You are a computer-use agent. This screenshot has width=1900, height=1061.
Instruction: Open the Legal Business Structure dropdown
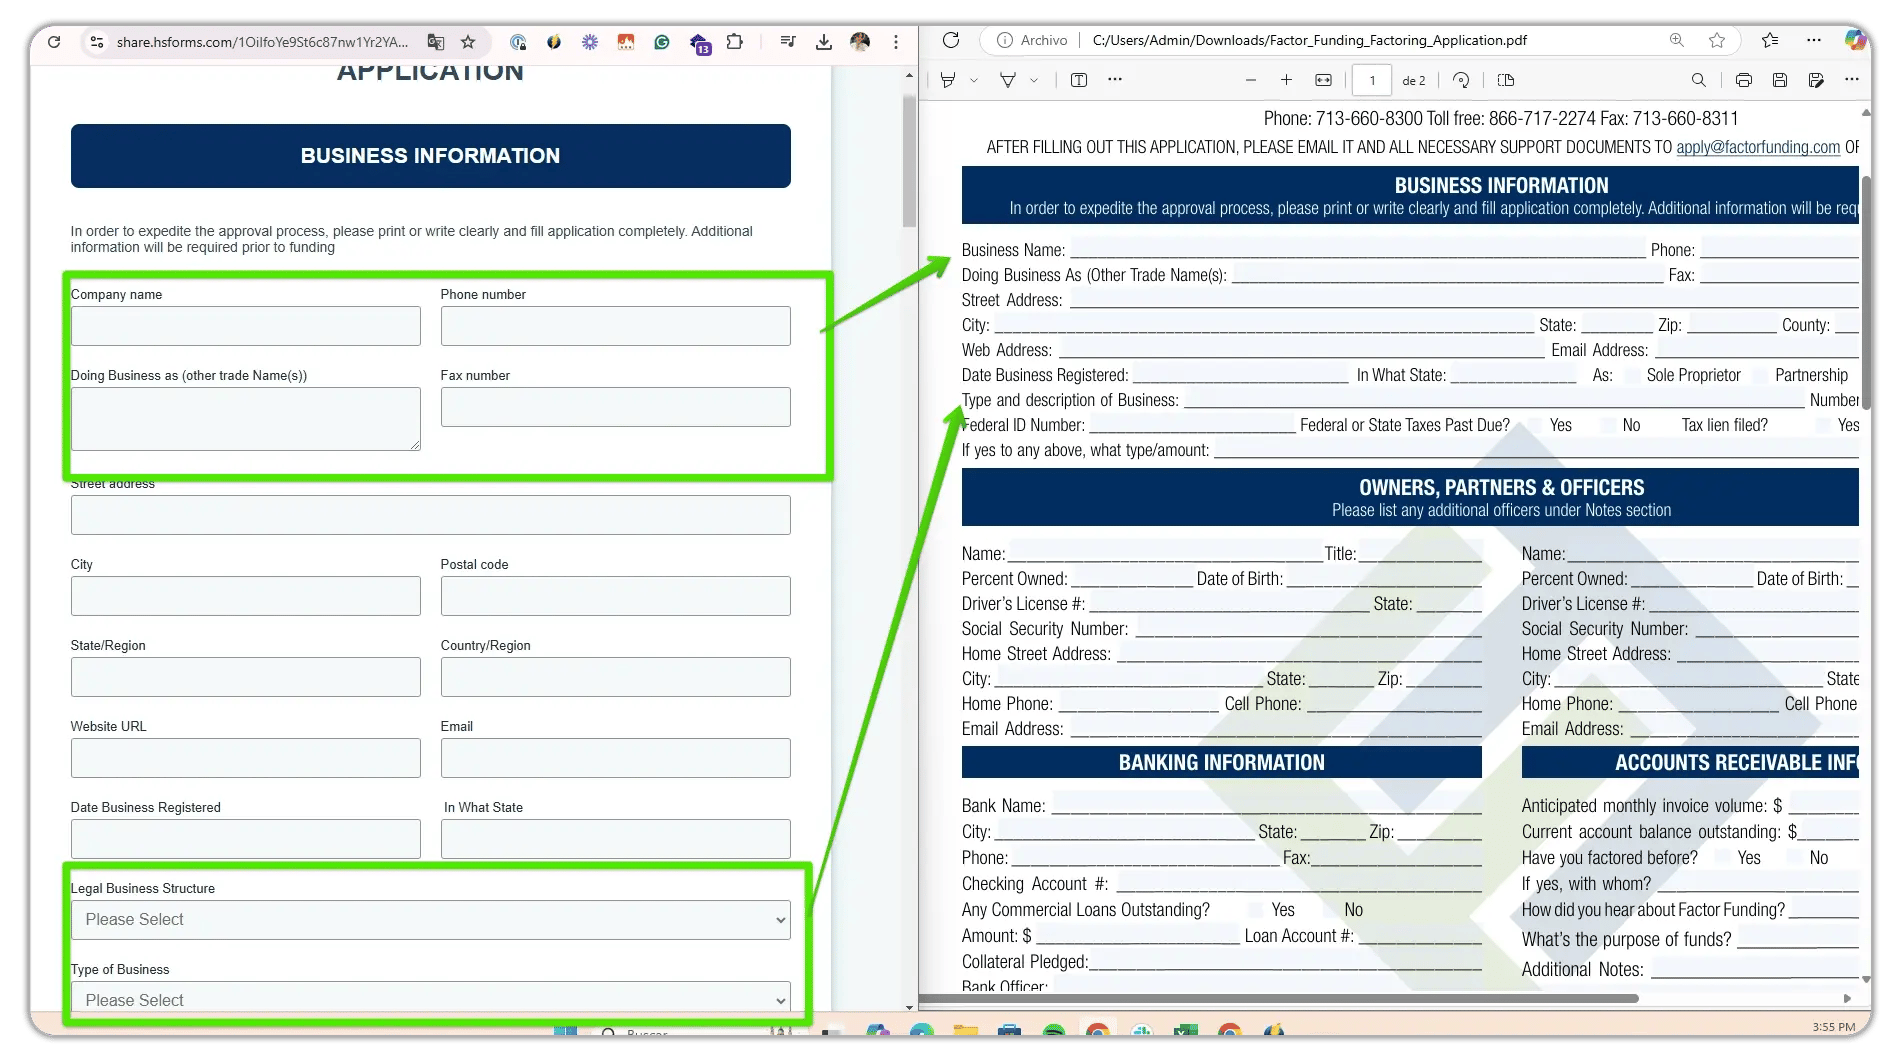point(430,919)
